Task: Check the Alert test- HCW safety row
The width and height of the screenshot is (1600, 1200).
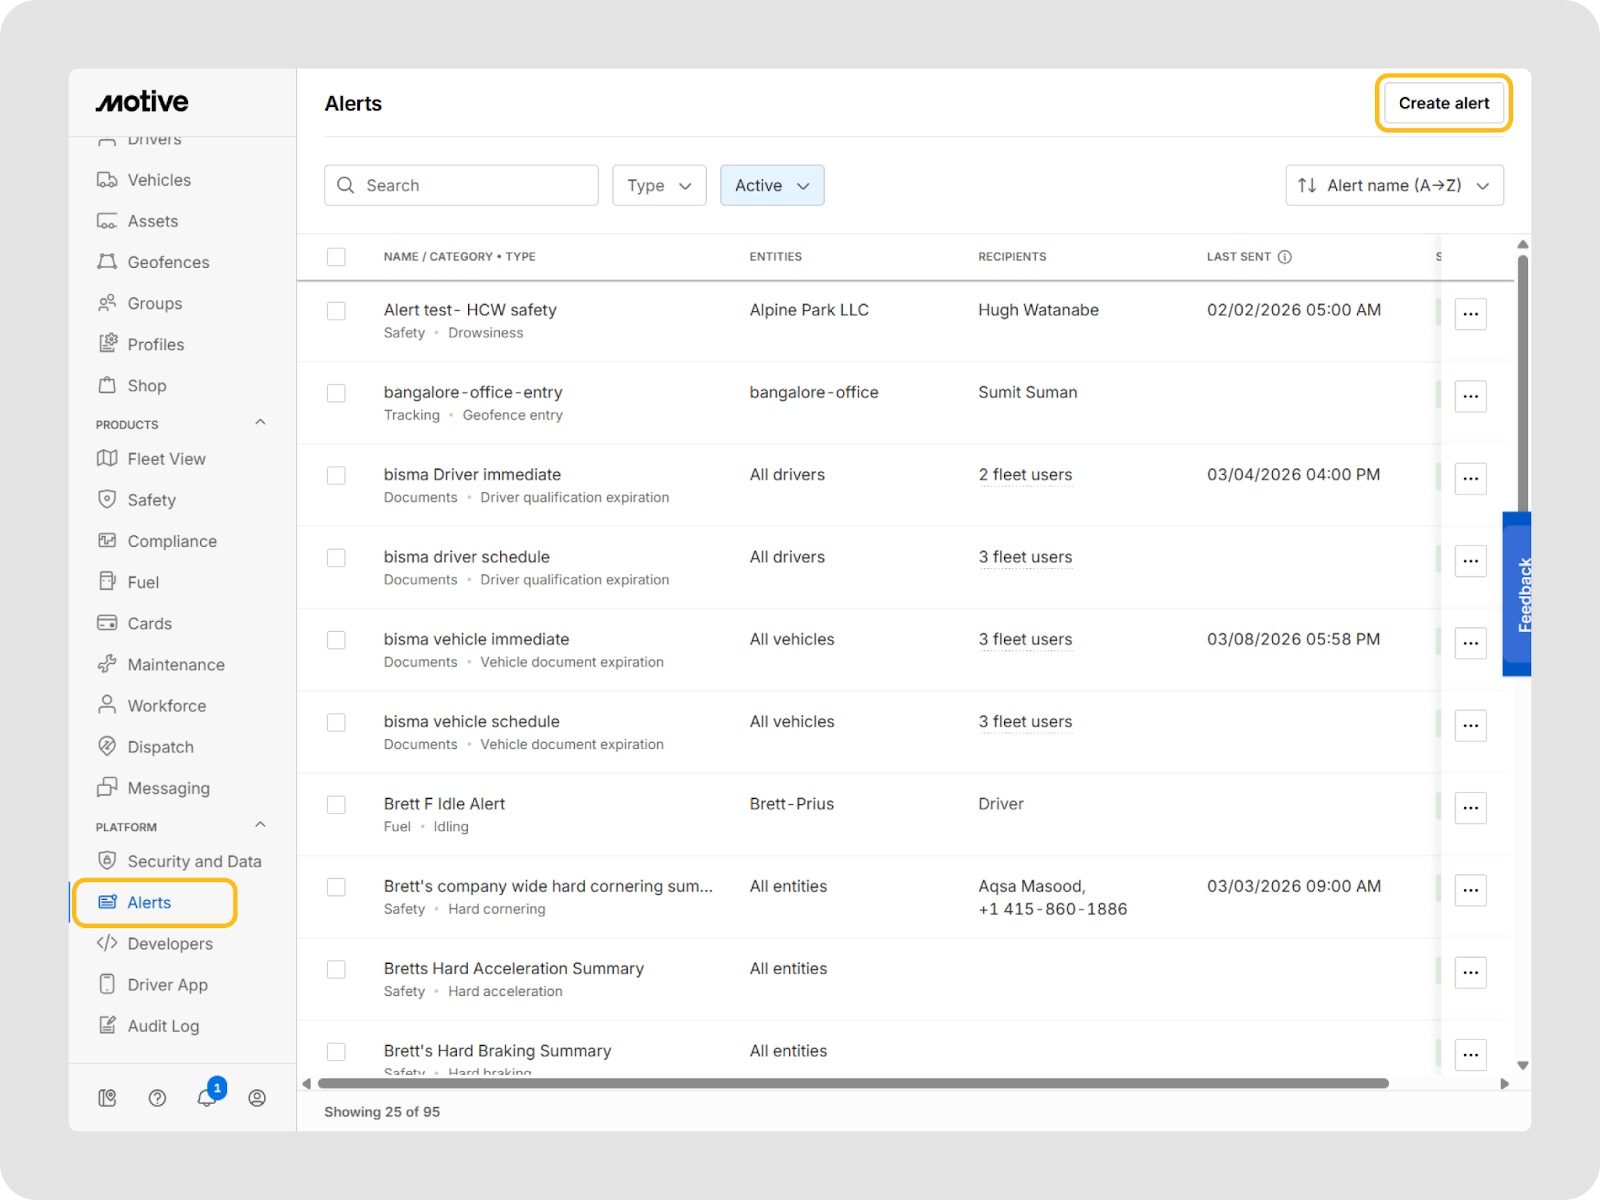Action: pos(336,311)
